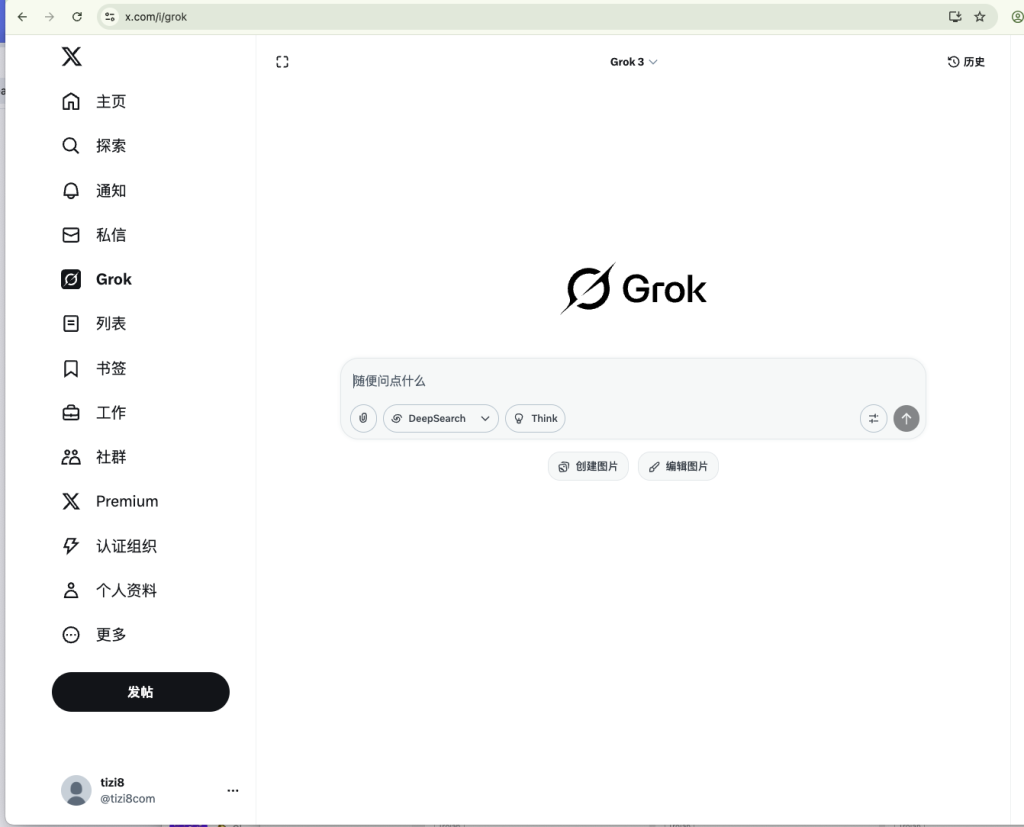Click the 更多 label
1024x827 pixels.
(111, 634)
